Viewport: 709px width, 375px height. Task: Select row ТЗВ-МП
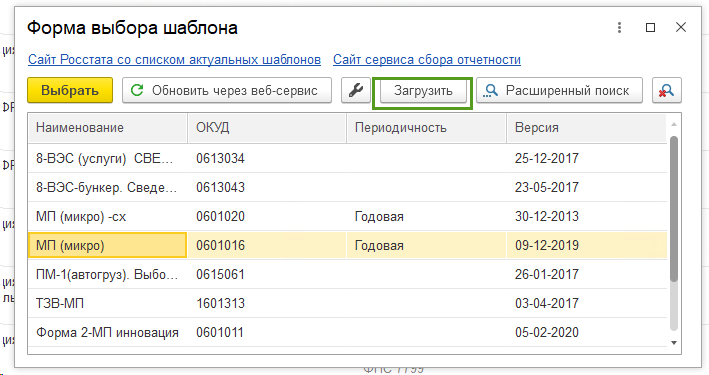[x=347, y=303]
